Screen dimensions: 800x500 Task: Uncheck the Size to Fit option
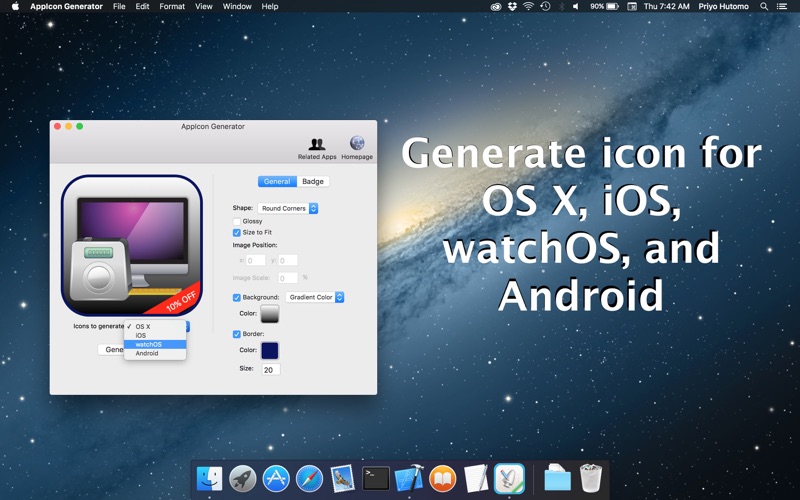(237, 233)
